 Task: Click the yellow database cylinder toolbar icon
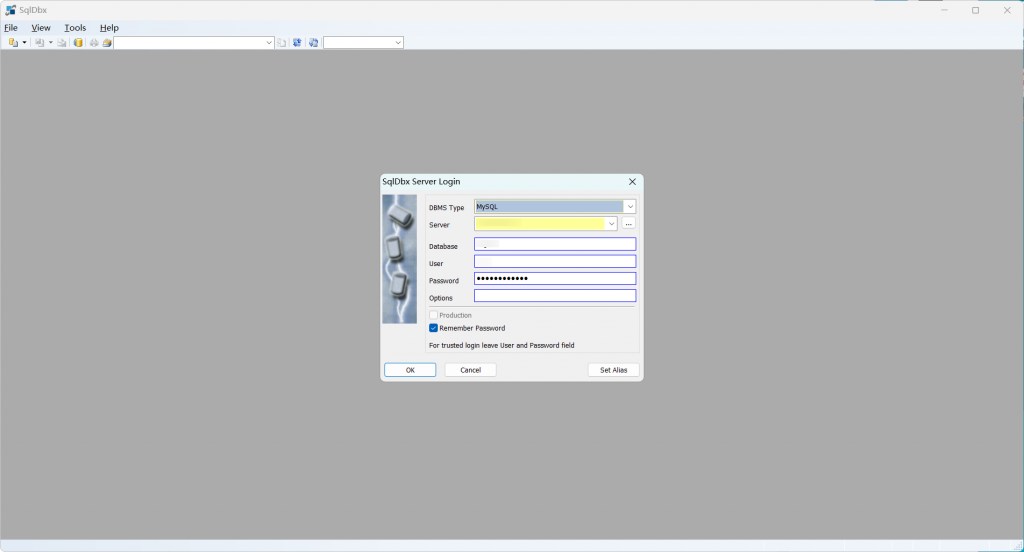[78, 42]
